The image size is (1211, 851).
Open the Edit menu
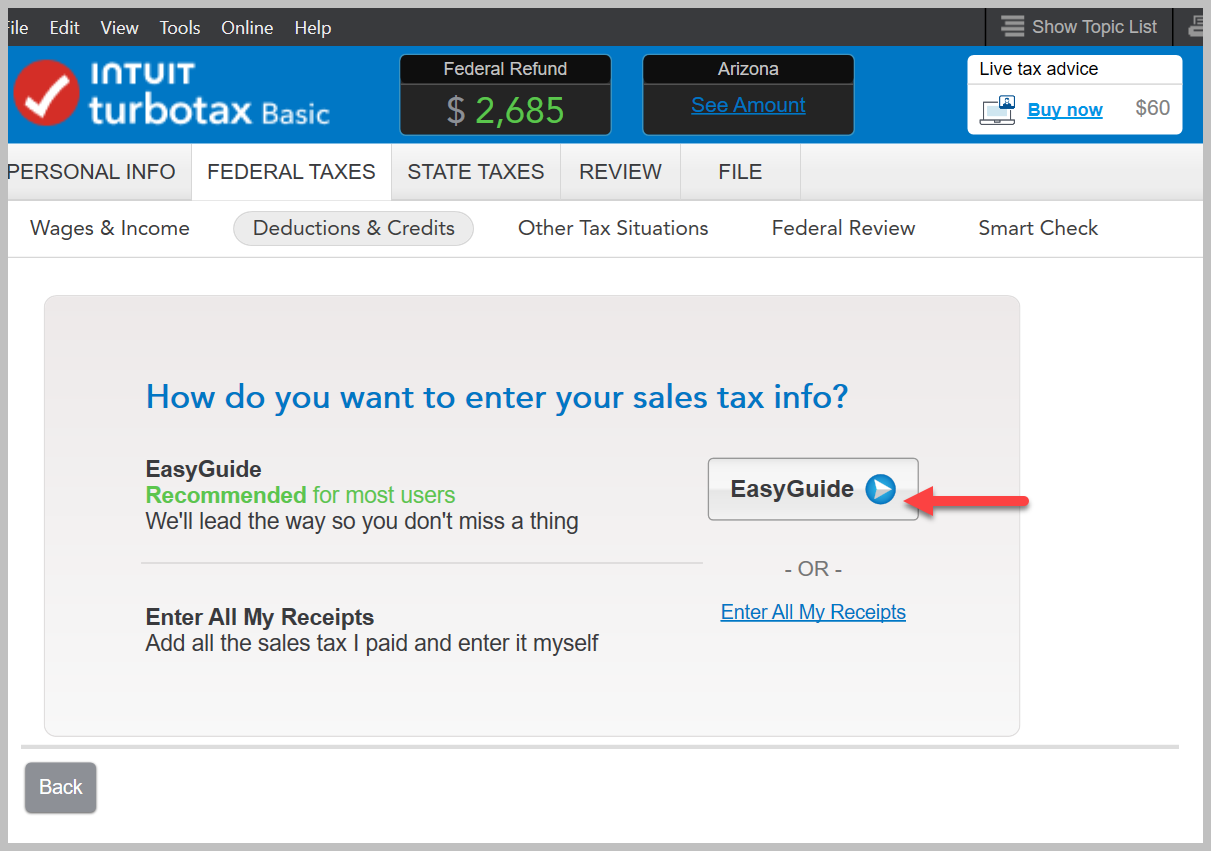(64, 28)
